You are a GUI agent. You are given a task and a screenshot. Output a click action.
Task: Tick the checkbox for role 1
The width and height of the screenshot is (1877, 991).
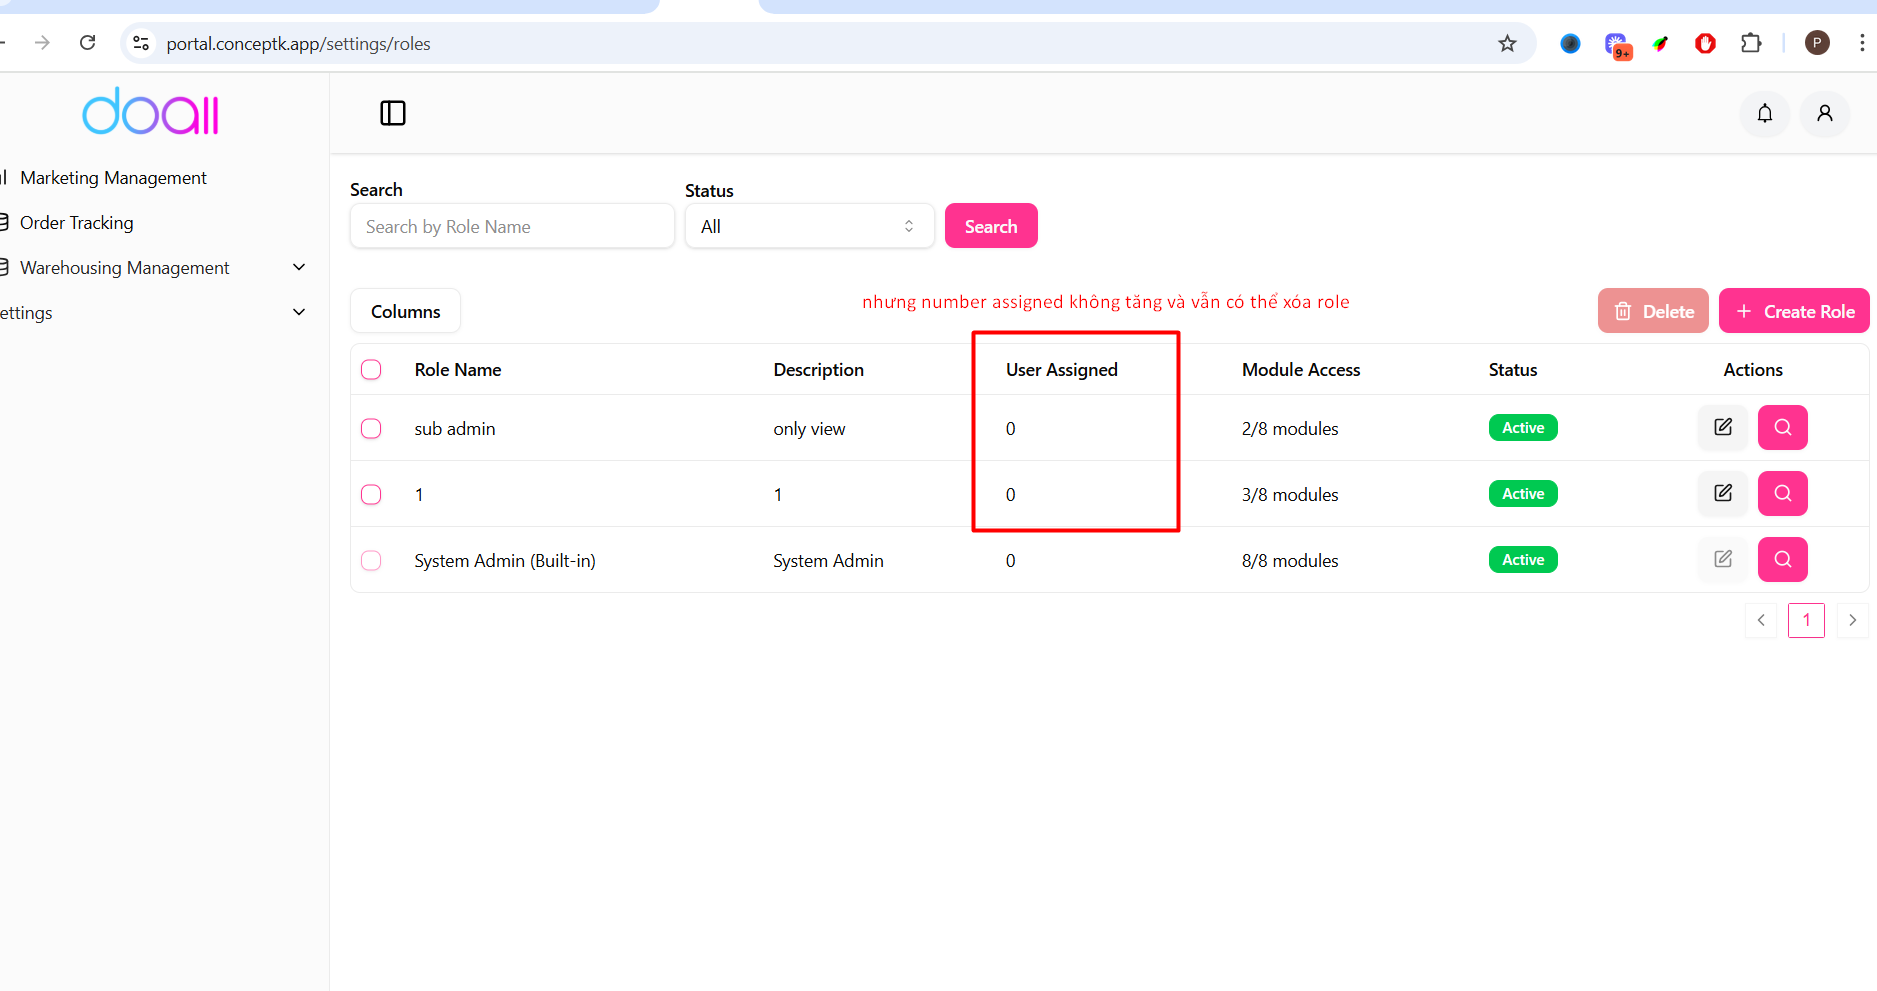click(371, 494)
